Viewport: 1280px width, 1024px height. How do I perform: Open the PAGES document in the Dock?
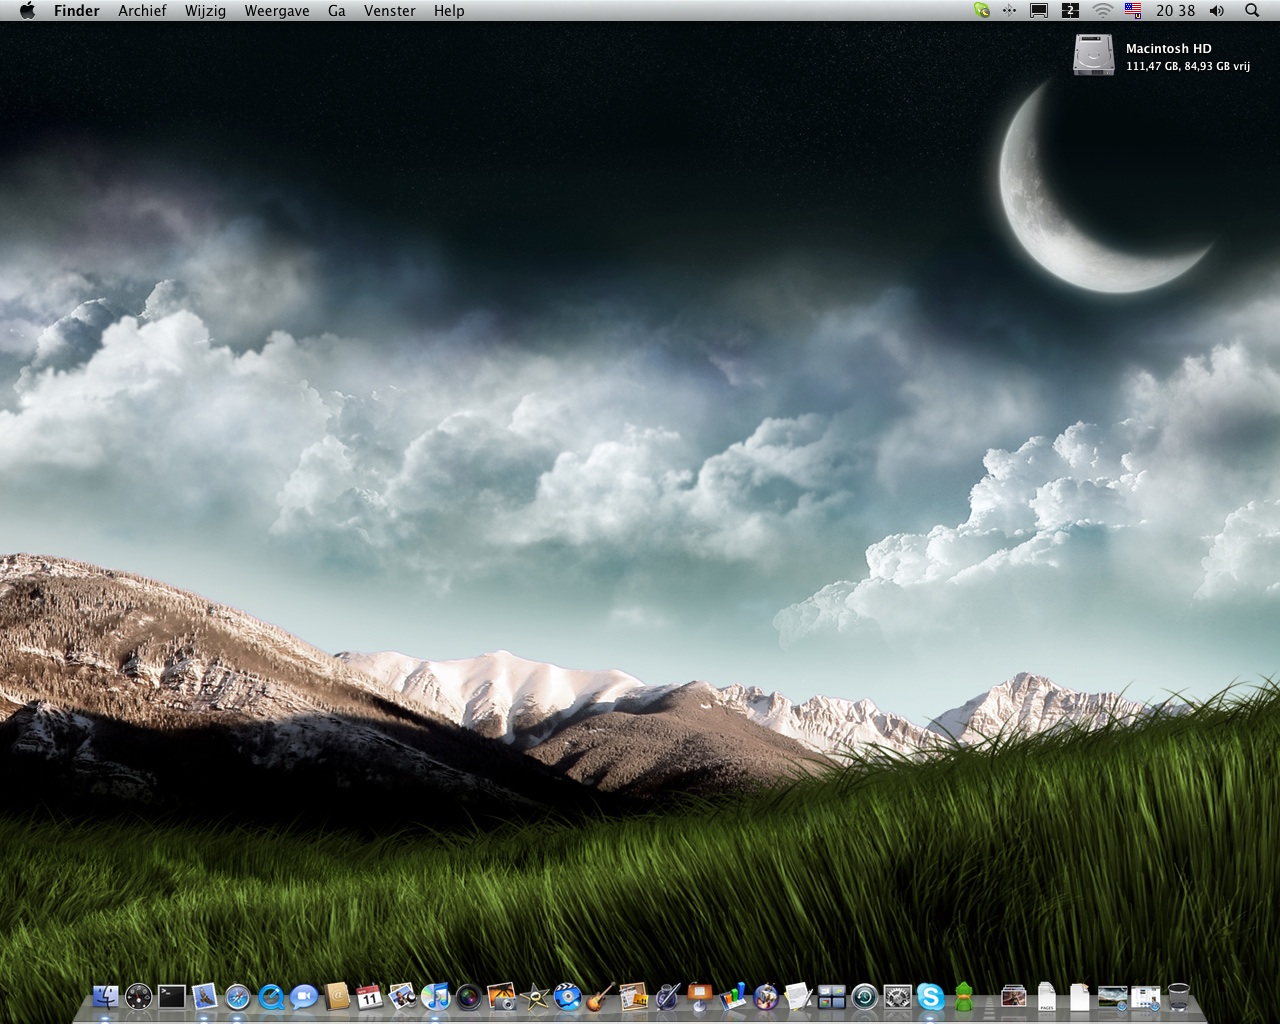pos(1046,996)
